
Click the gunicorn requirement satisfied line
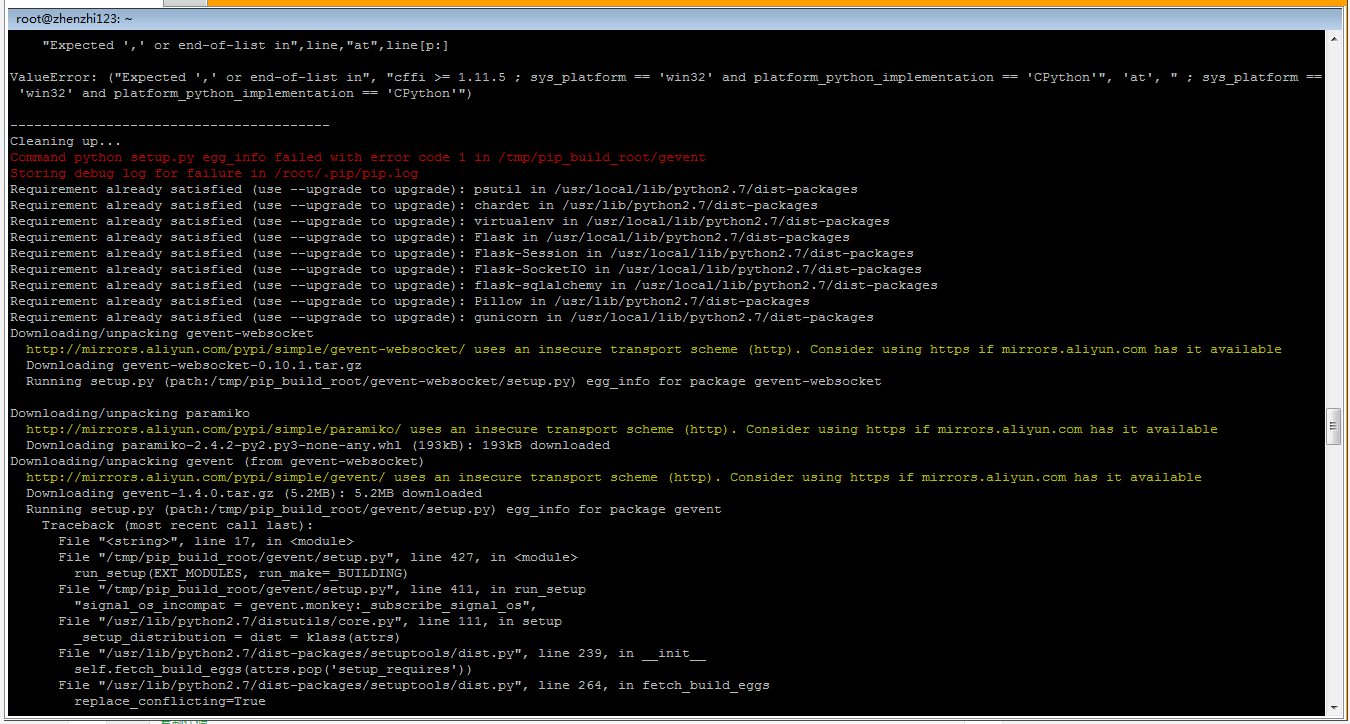pos(442,317)
